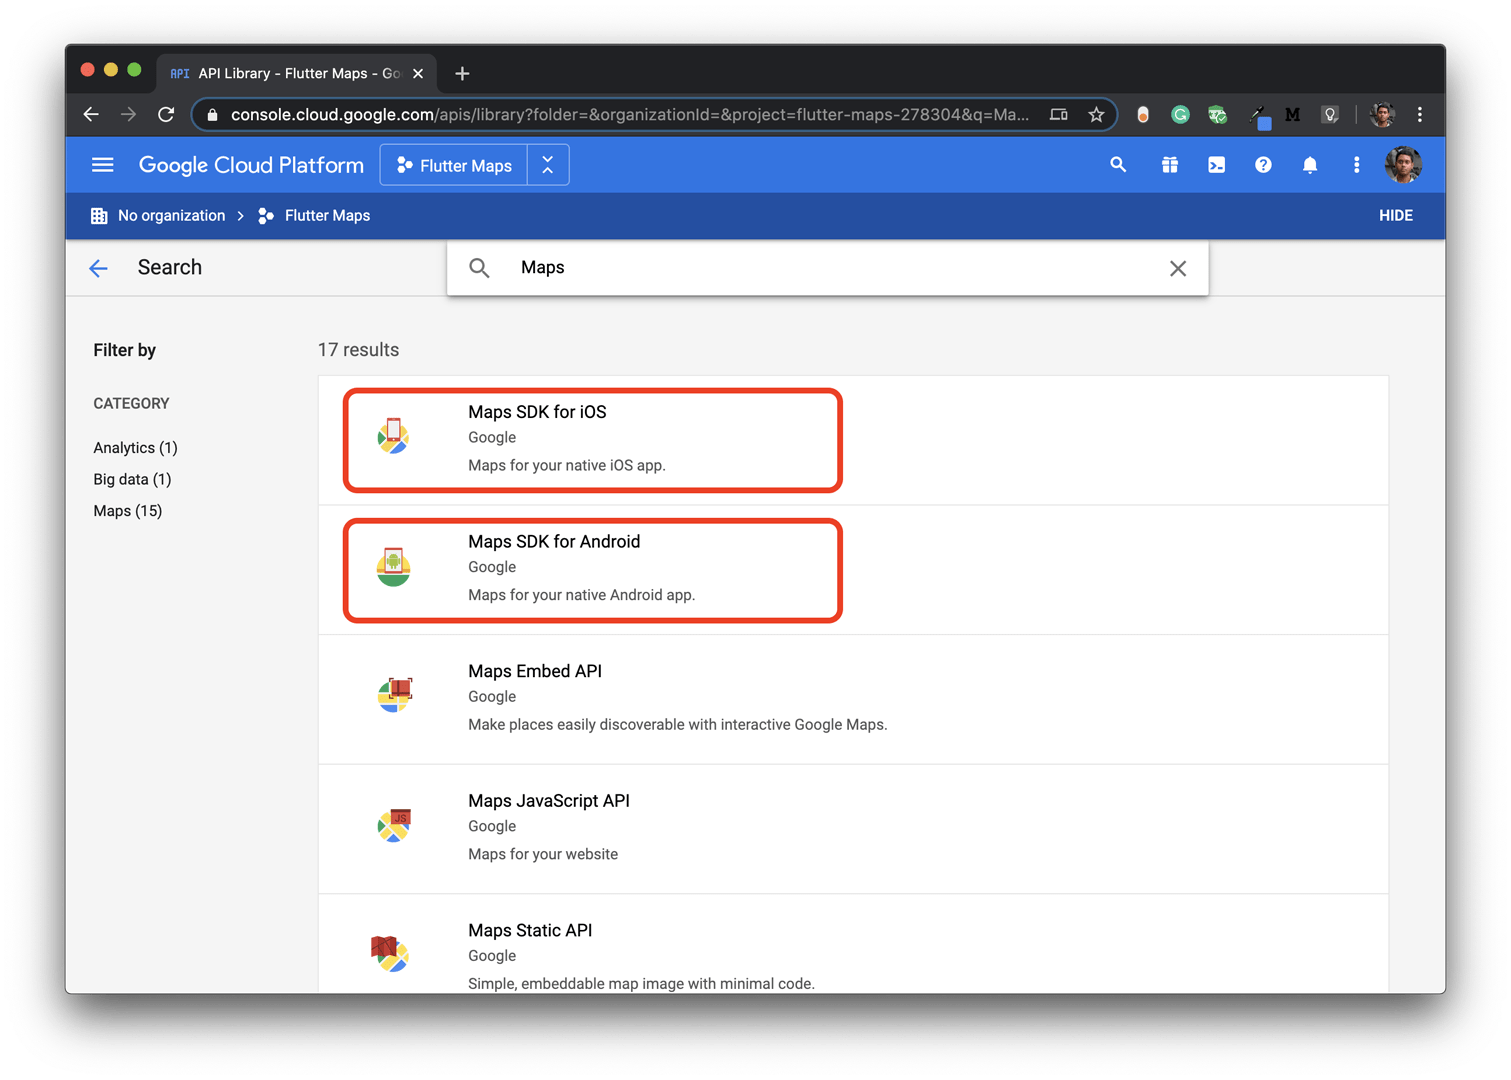Open the Grammarly extension icon
1511x1080 pixels.
click(x=1180, y=115)
